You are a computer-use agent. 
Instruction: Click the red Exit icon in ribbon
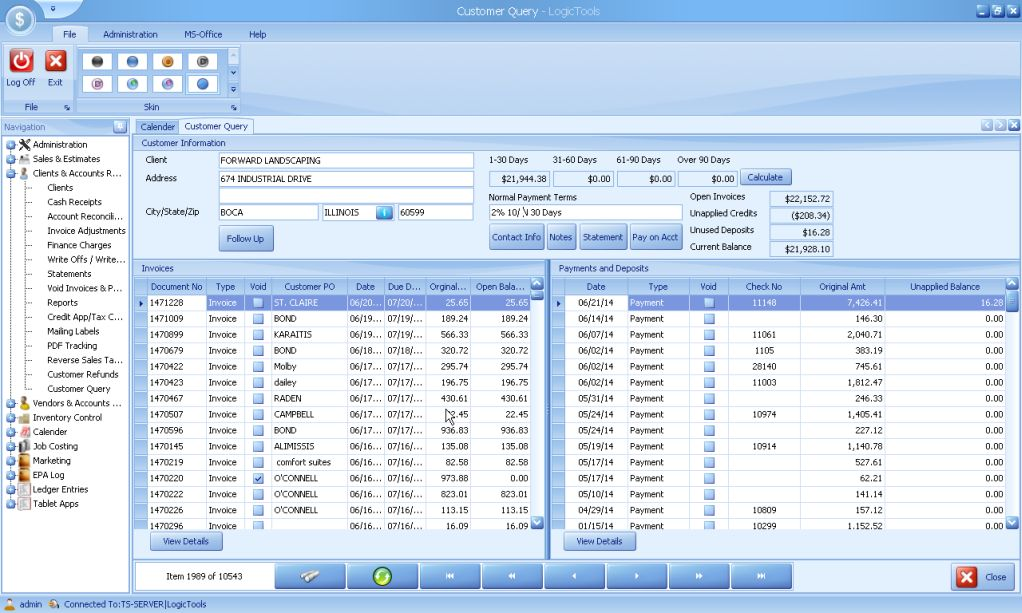coord(55,63)
